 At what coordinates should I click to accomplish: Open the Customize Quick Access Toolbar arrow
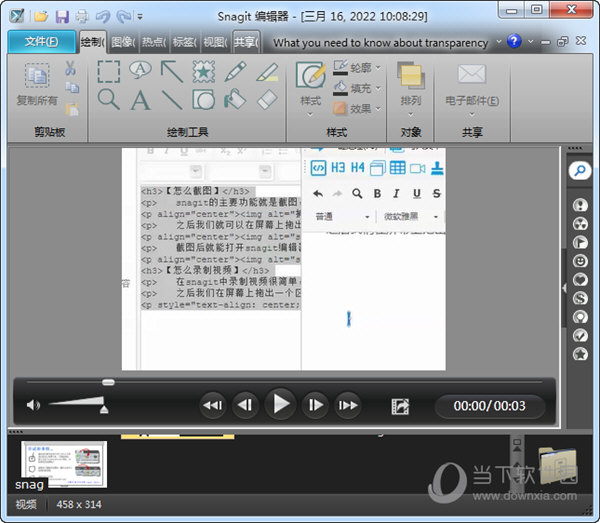140,17
